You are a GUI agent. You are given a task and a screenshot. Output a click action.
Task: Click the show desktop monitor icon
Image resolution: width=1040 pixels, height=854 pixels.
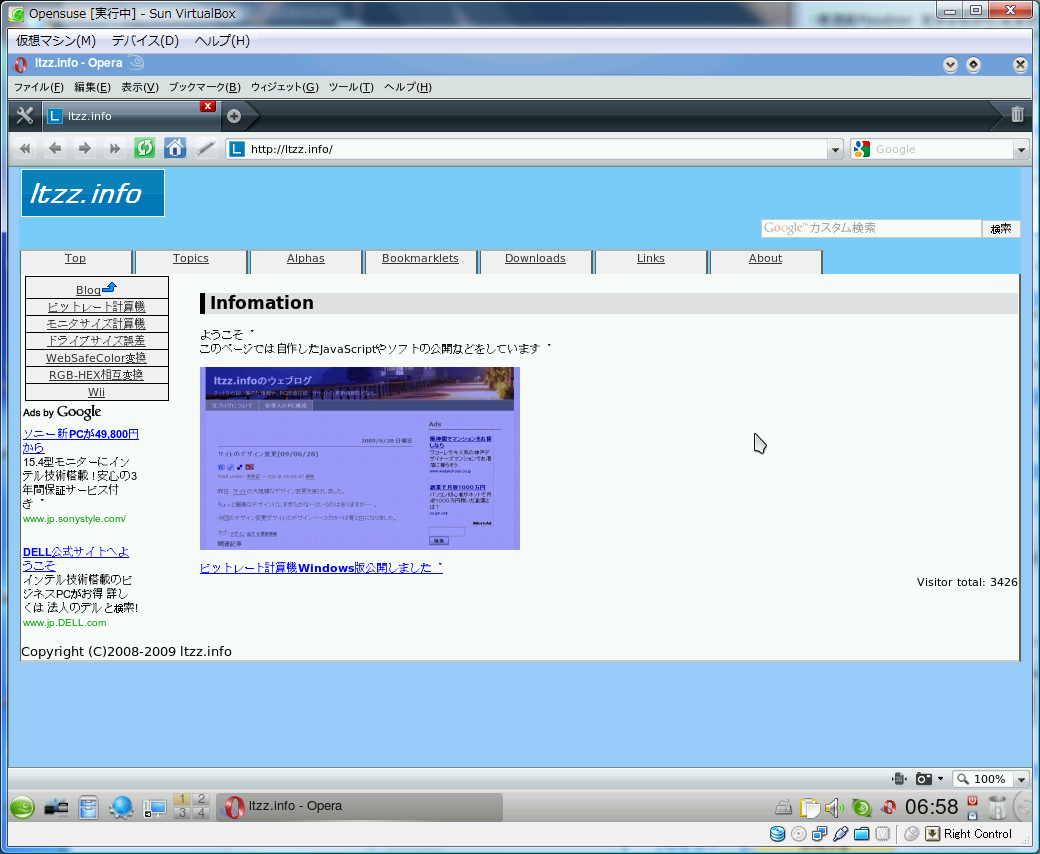coord(155,808)
